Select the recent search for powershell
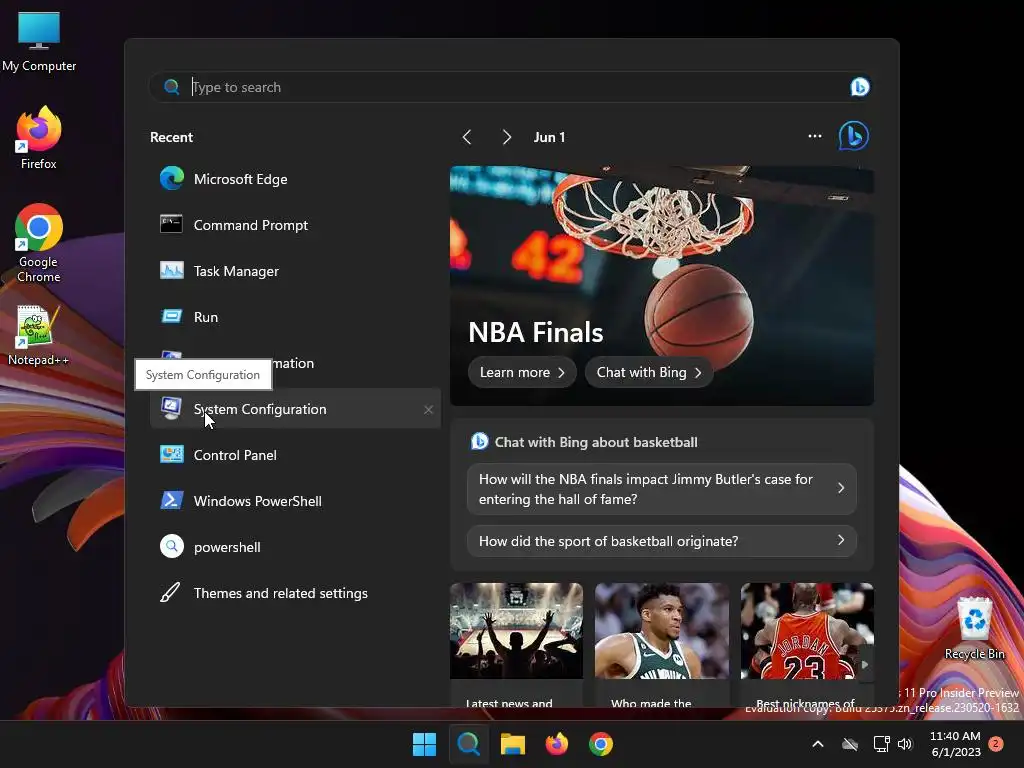Image resolution: width=1024 pixels, height=768 pixels. pos(295,547)
